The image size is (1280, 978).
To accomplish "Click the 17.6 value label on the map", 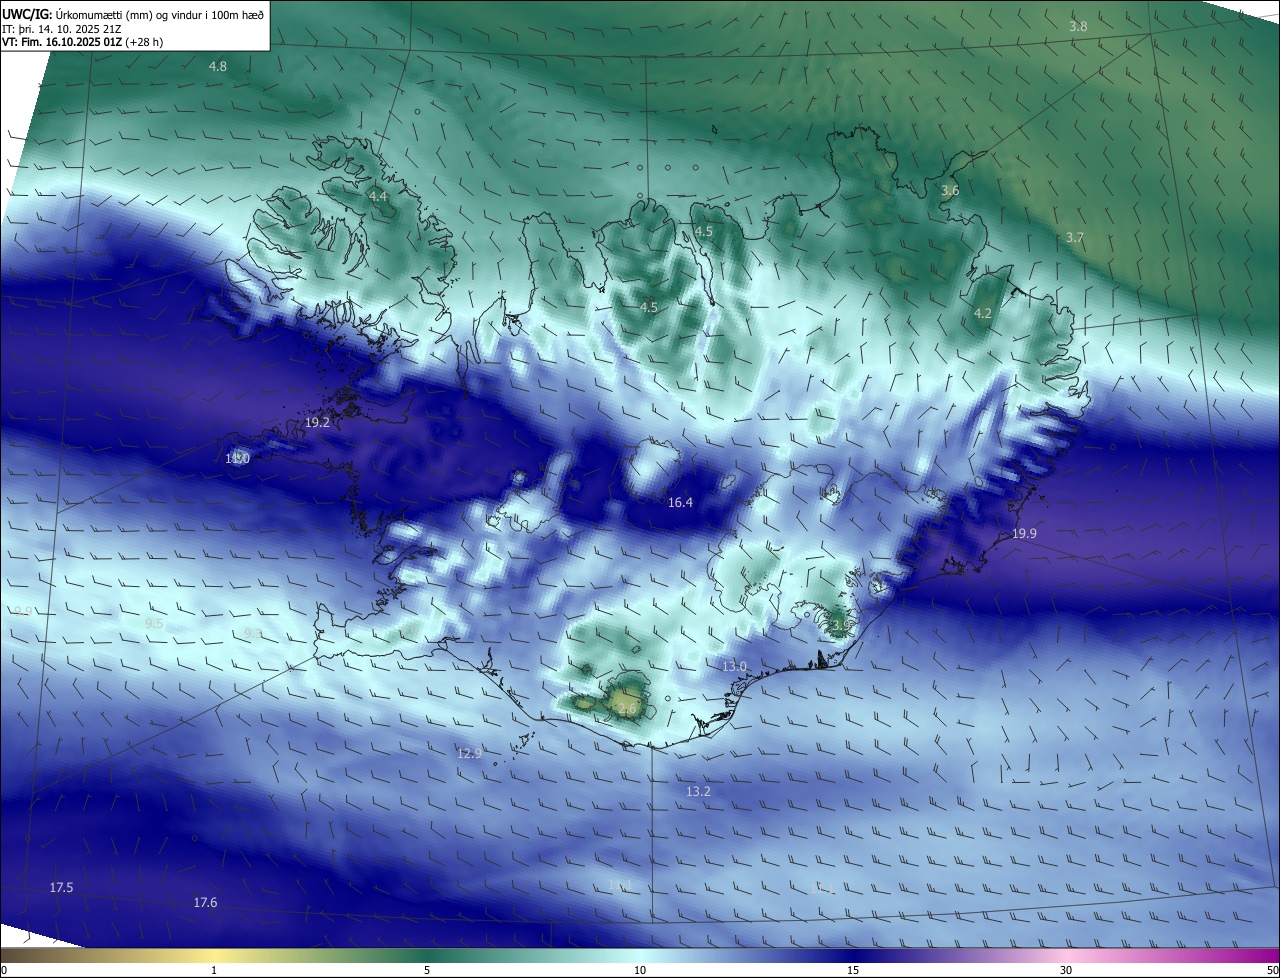I will click(x=205, y=902).
